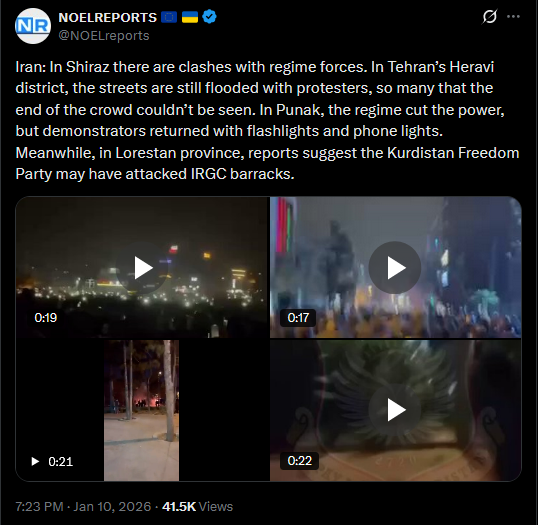
Task: Open the three-dots more options menu
Action: pos(513,16)
